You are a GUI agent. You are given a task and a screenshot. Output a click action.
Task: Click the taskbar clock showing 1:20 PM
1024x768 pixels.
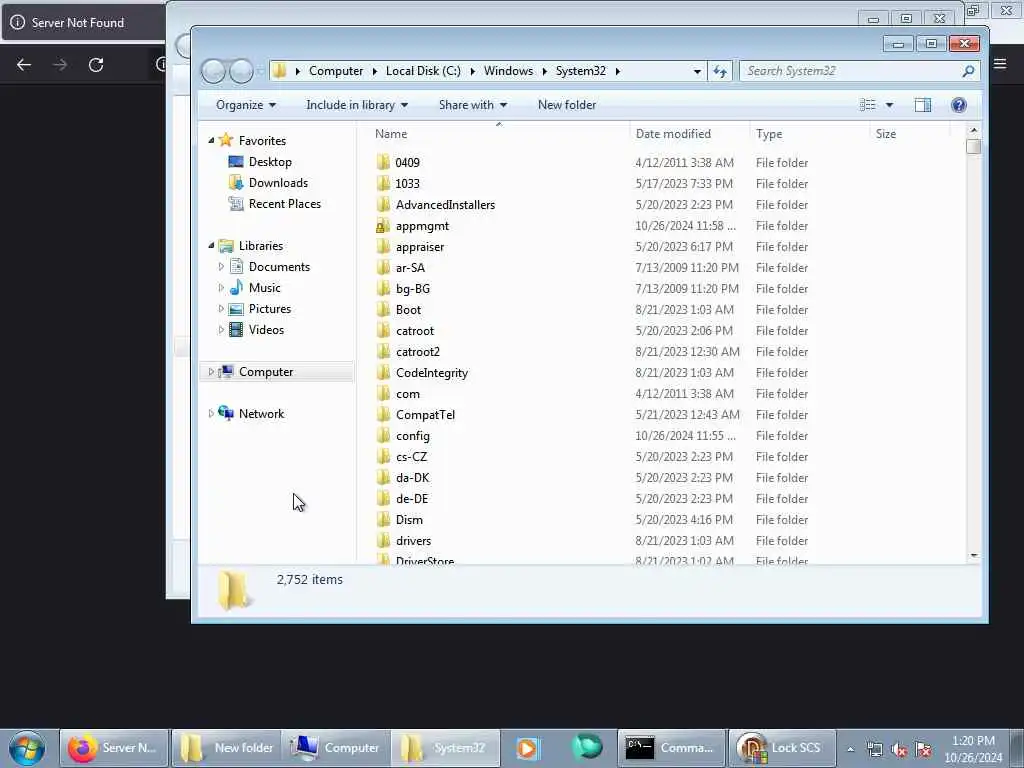pos(973,749)
